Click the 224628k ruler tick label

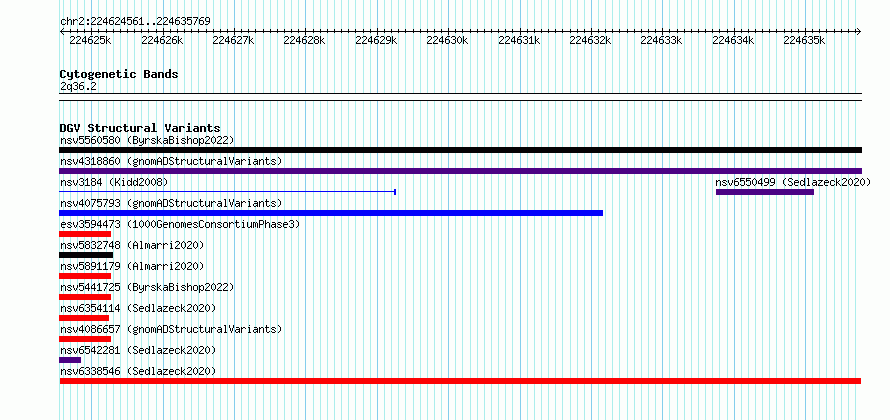304,40
